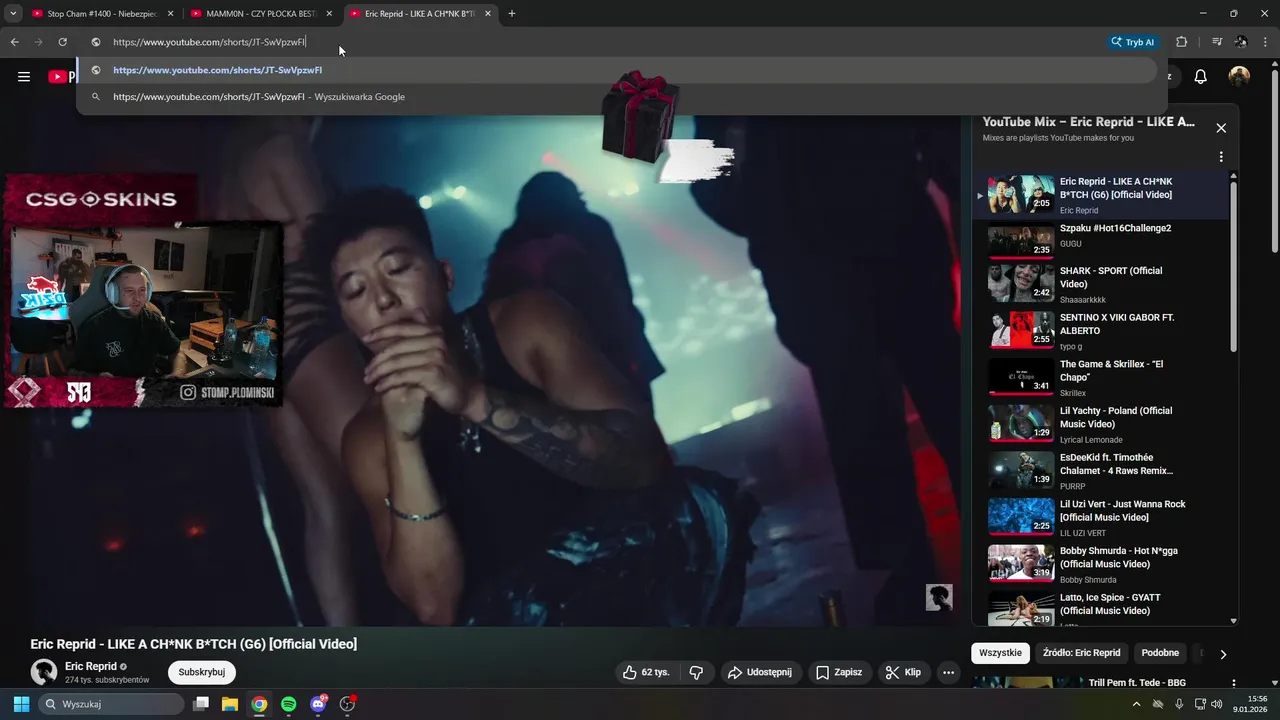The image size is (1280, 720).
Task: Open the Eric Reprid channel name link
Action: click(x=91, y=666)
